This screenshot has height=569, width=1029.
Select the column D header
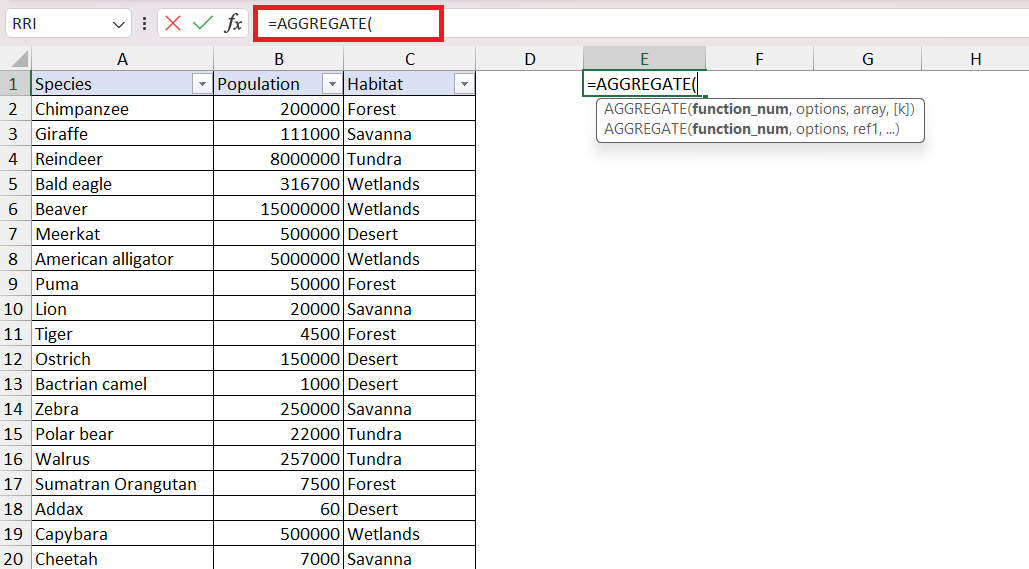click(x=530, y=59)
